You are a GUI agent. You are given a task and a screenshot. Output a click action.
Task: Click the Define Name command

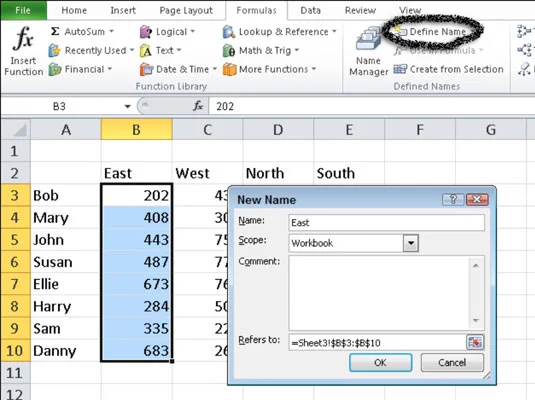[x=431, y=32]
